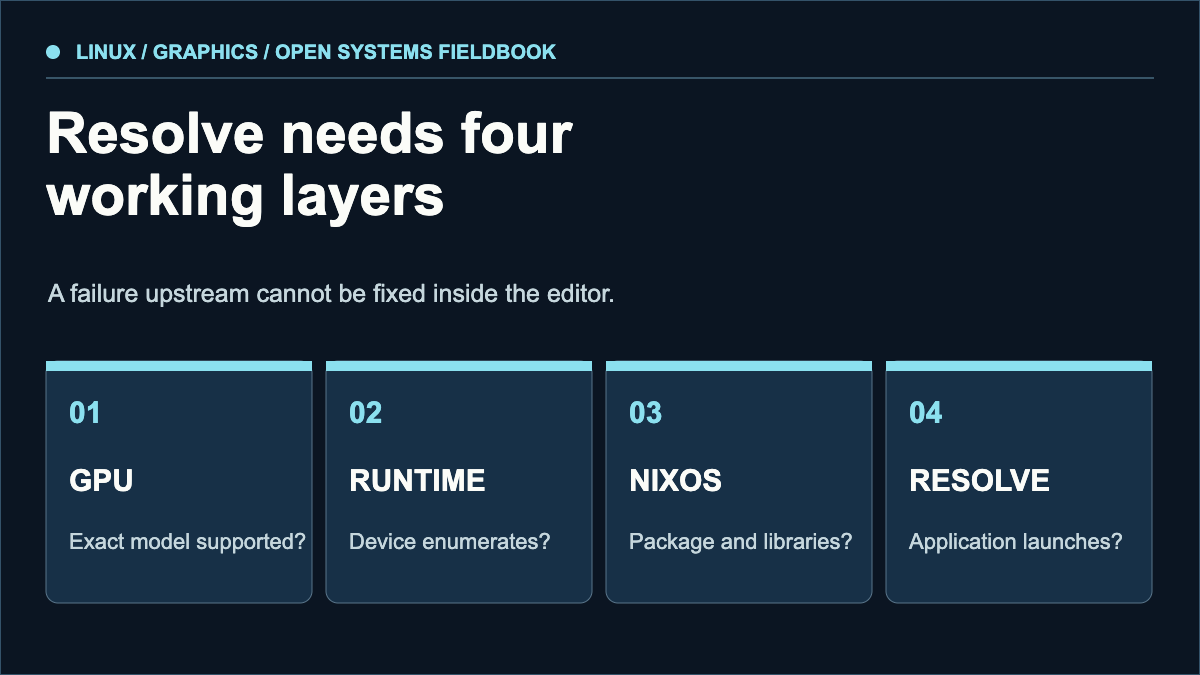Click the number '01' on the GPU card
The height and width of the screenshot is (675, 1200).
click(x=85, y=412)
